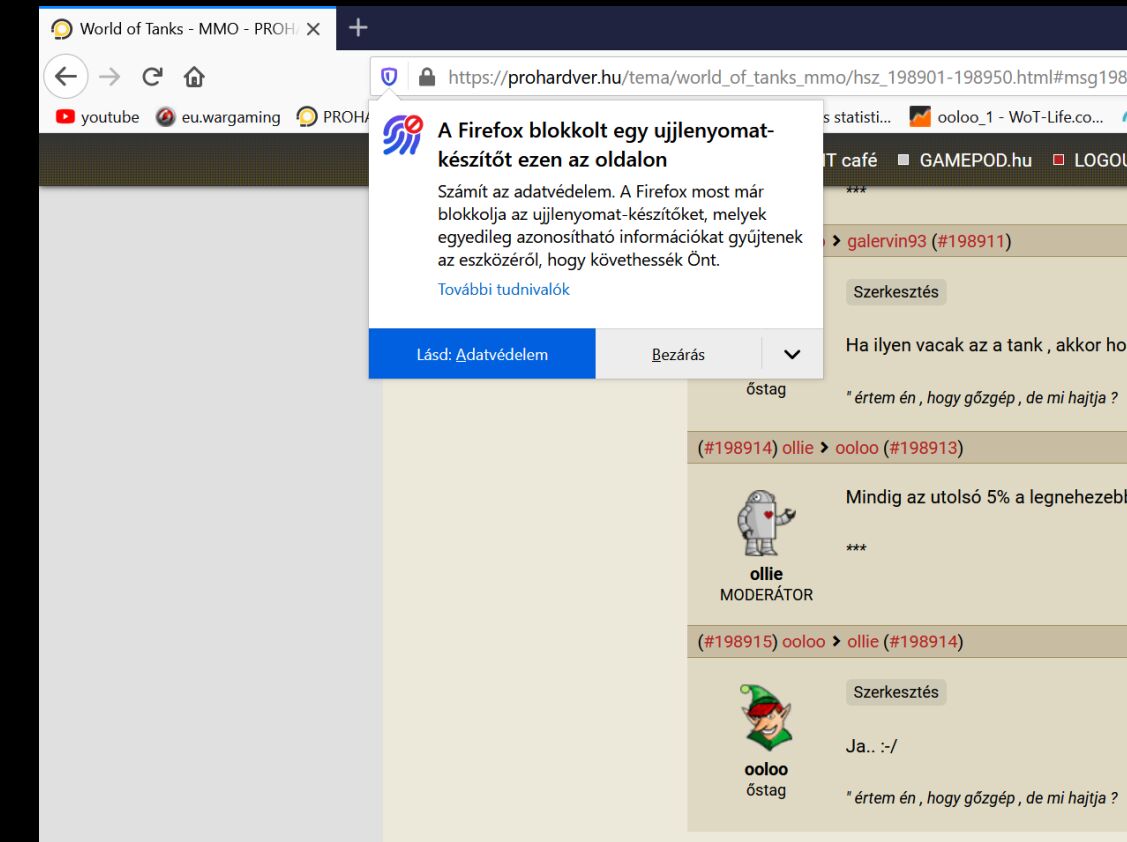Click the MODERÁTOR label under ollie
Image resolution: width=1127 pixels, height=842 pixels.
[766, 595]
